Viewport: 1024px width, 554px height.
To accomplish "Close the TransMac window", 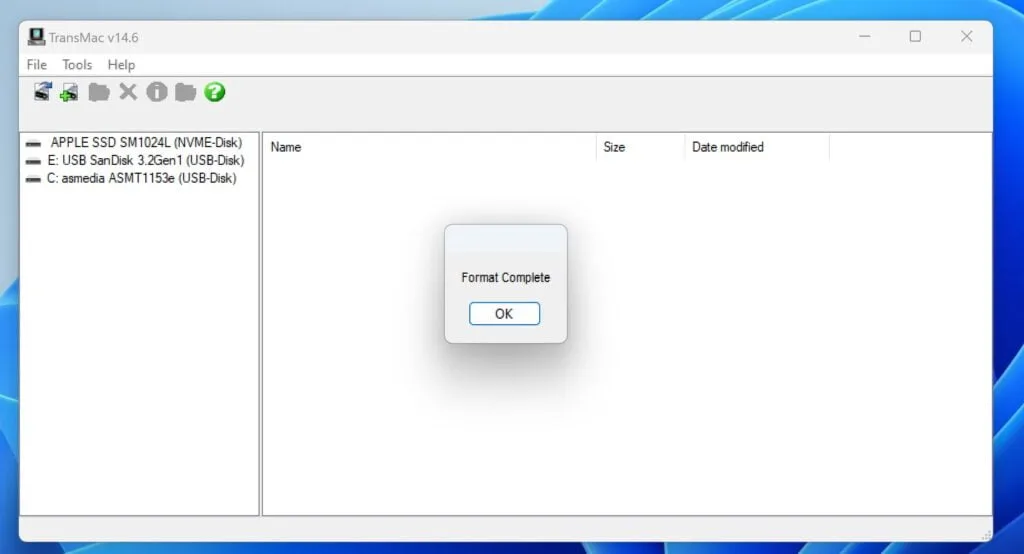I will click(x=967, y=37).
